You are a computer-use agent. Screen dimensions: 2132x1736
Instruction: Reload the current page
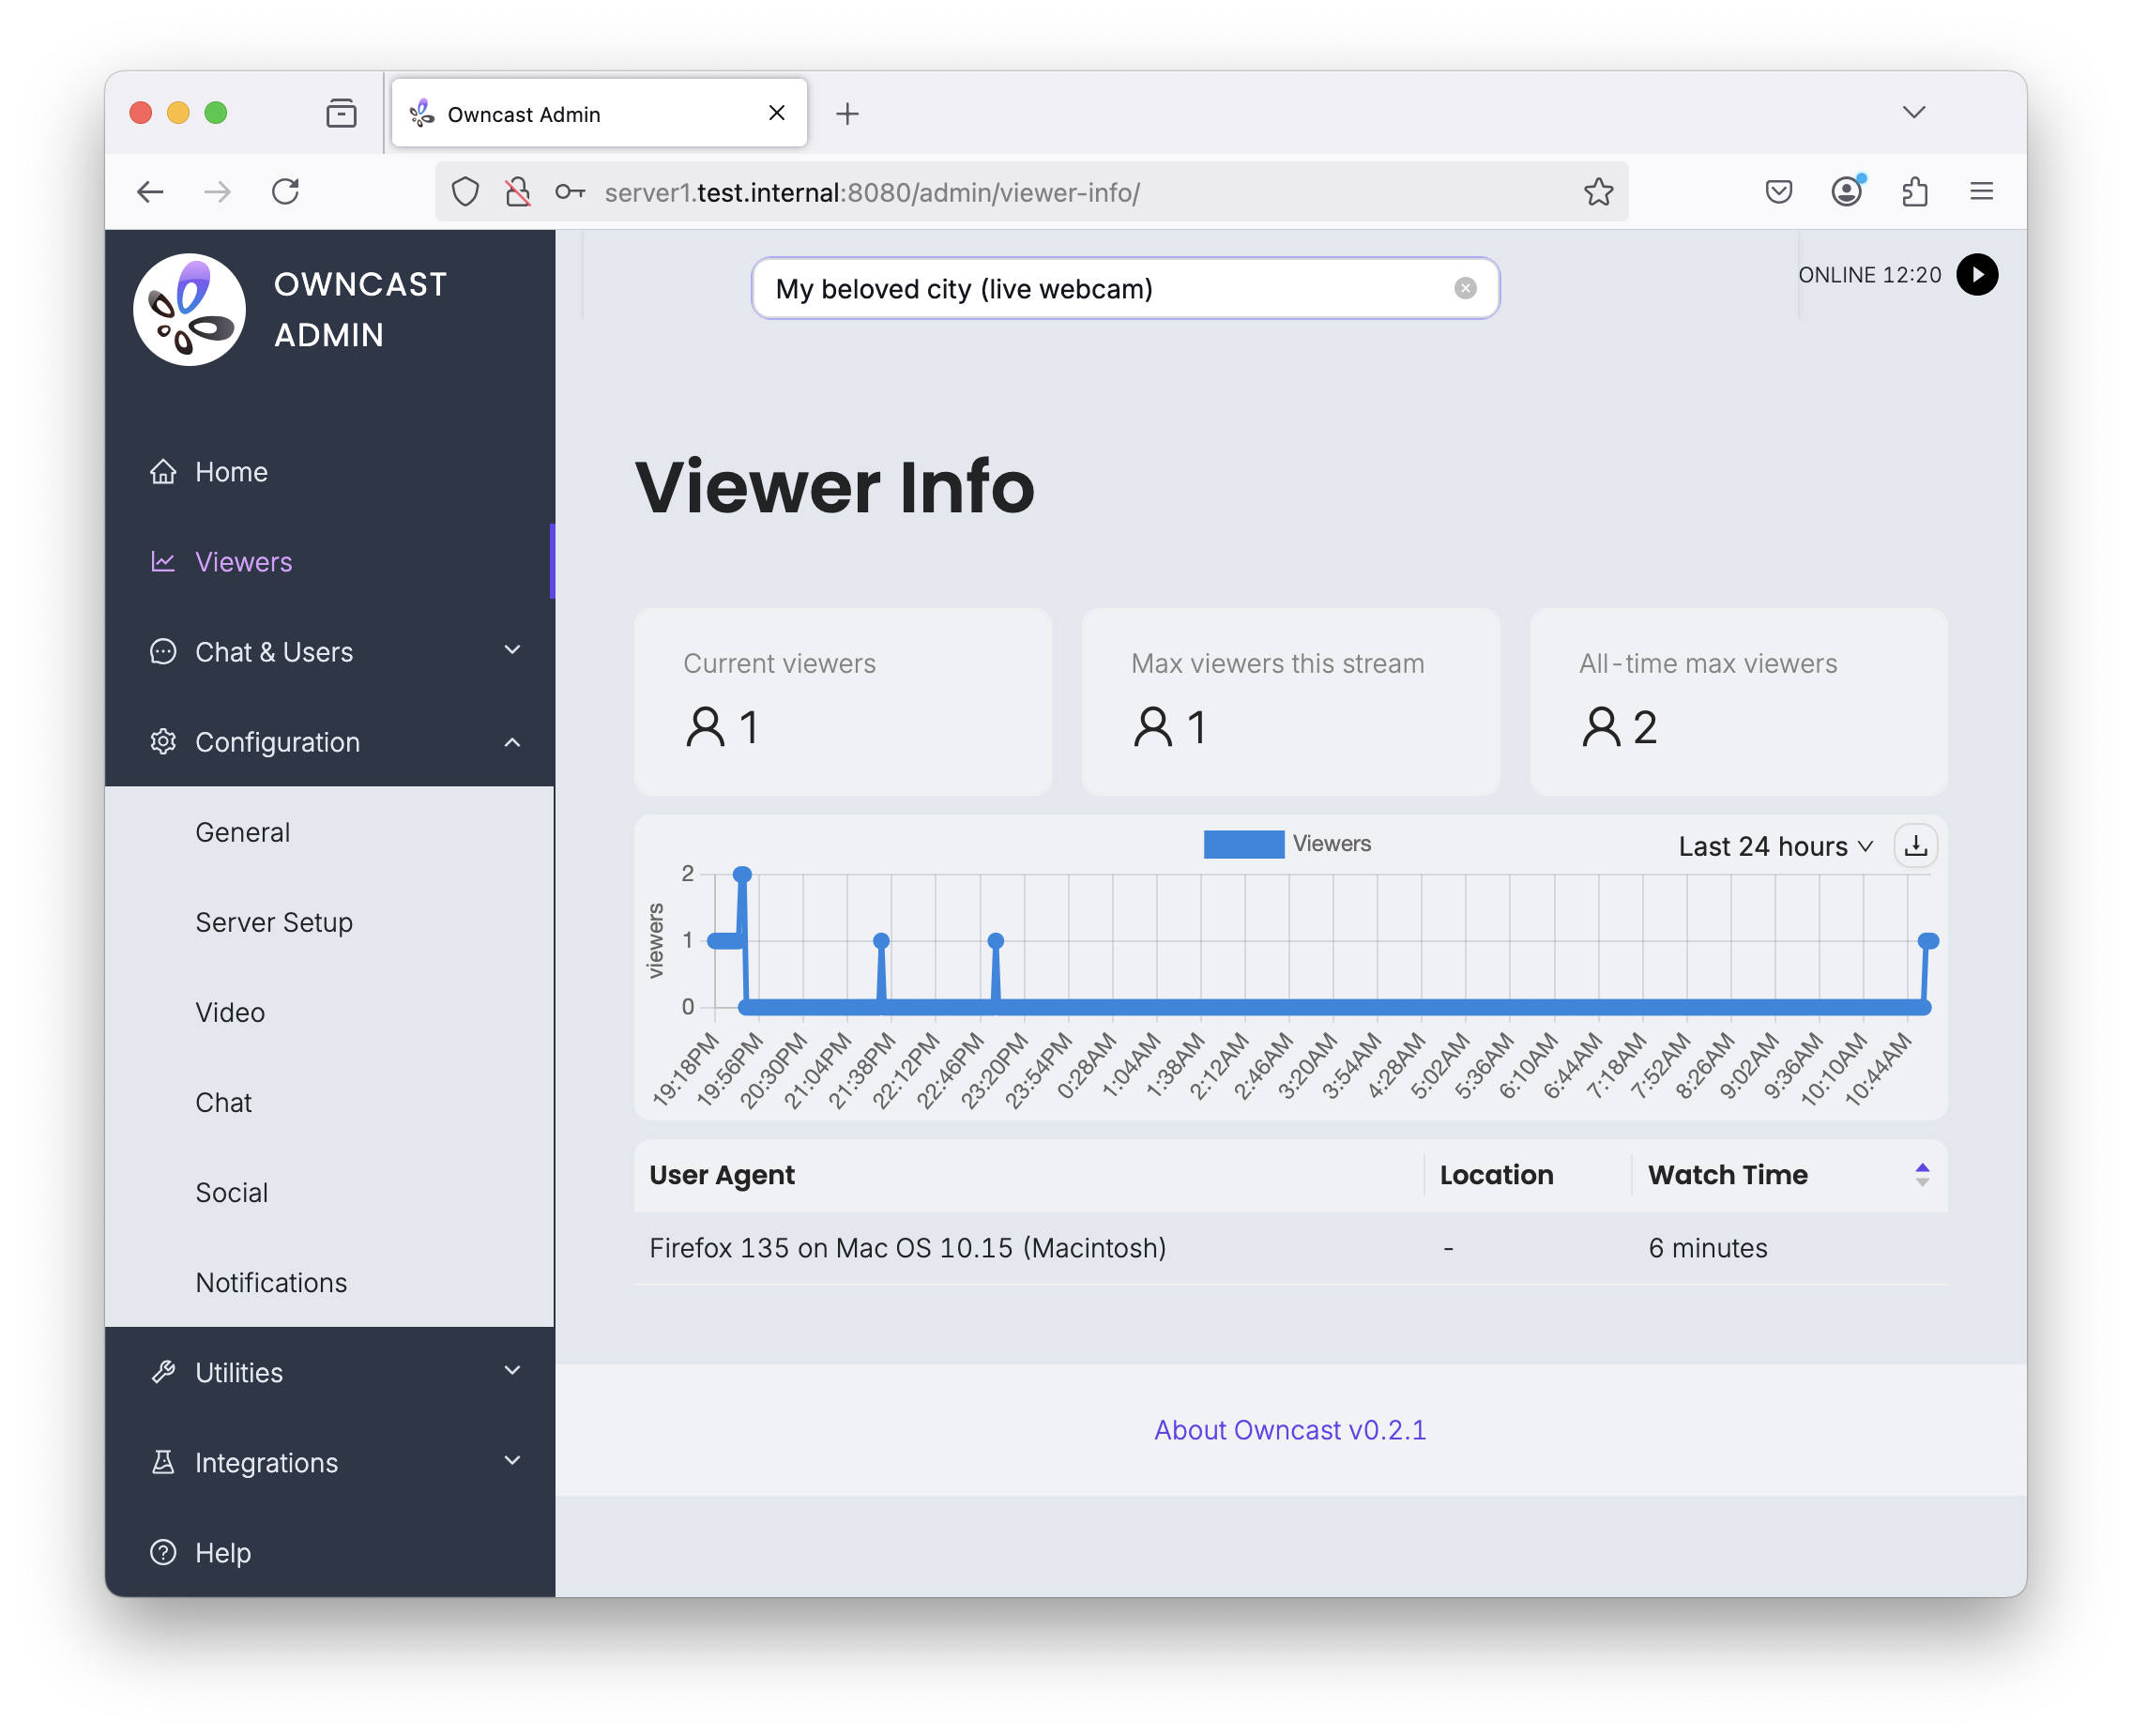[286, 192]
